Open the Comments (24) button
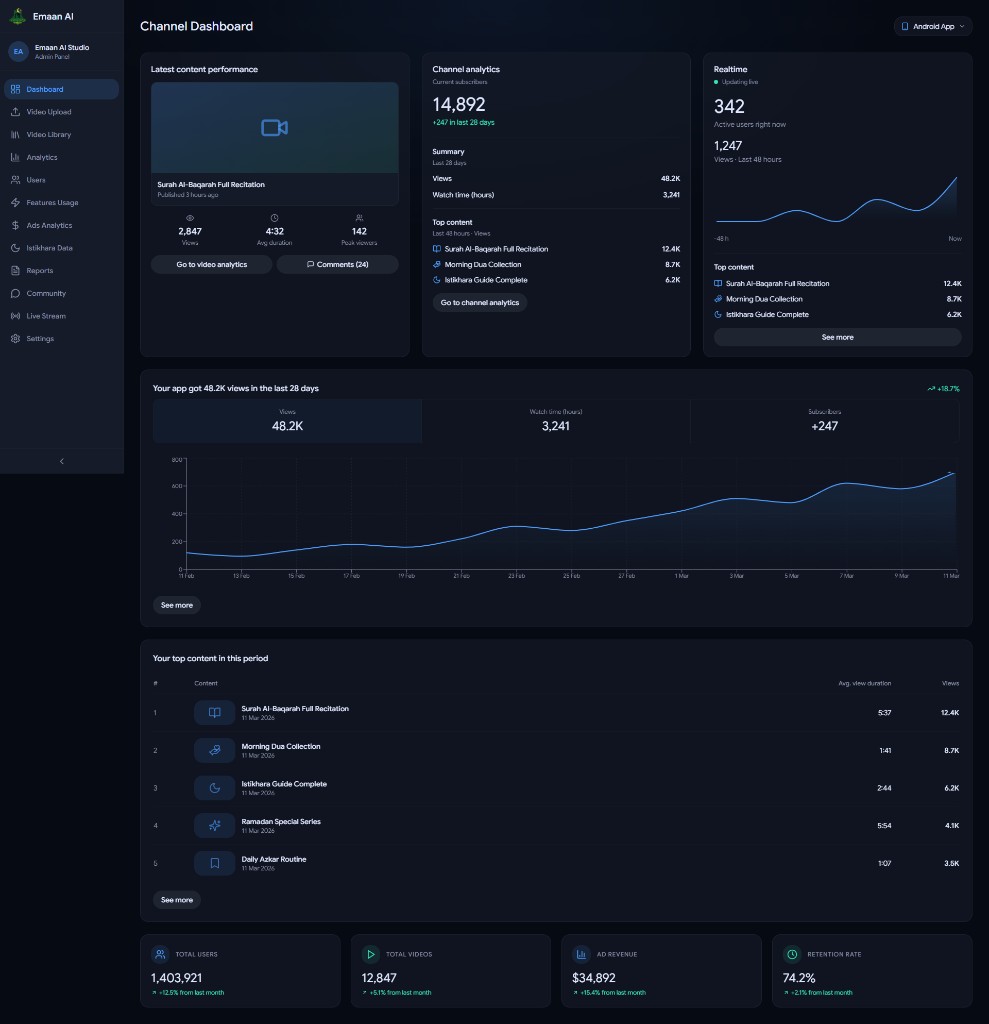The width and height of the screenshot is (989, 1024). 338,264
